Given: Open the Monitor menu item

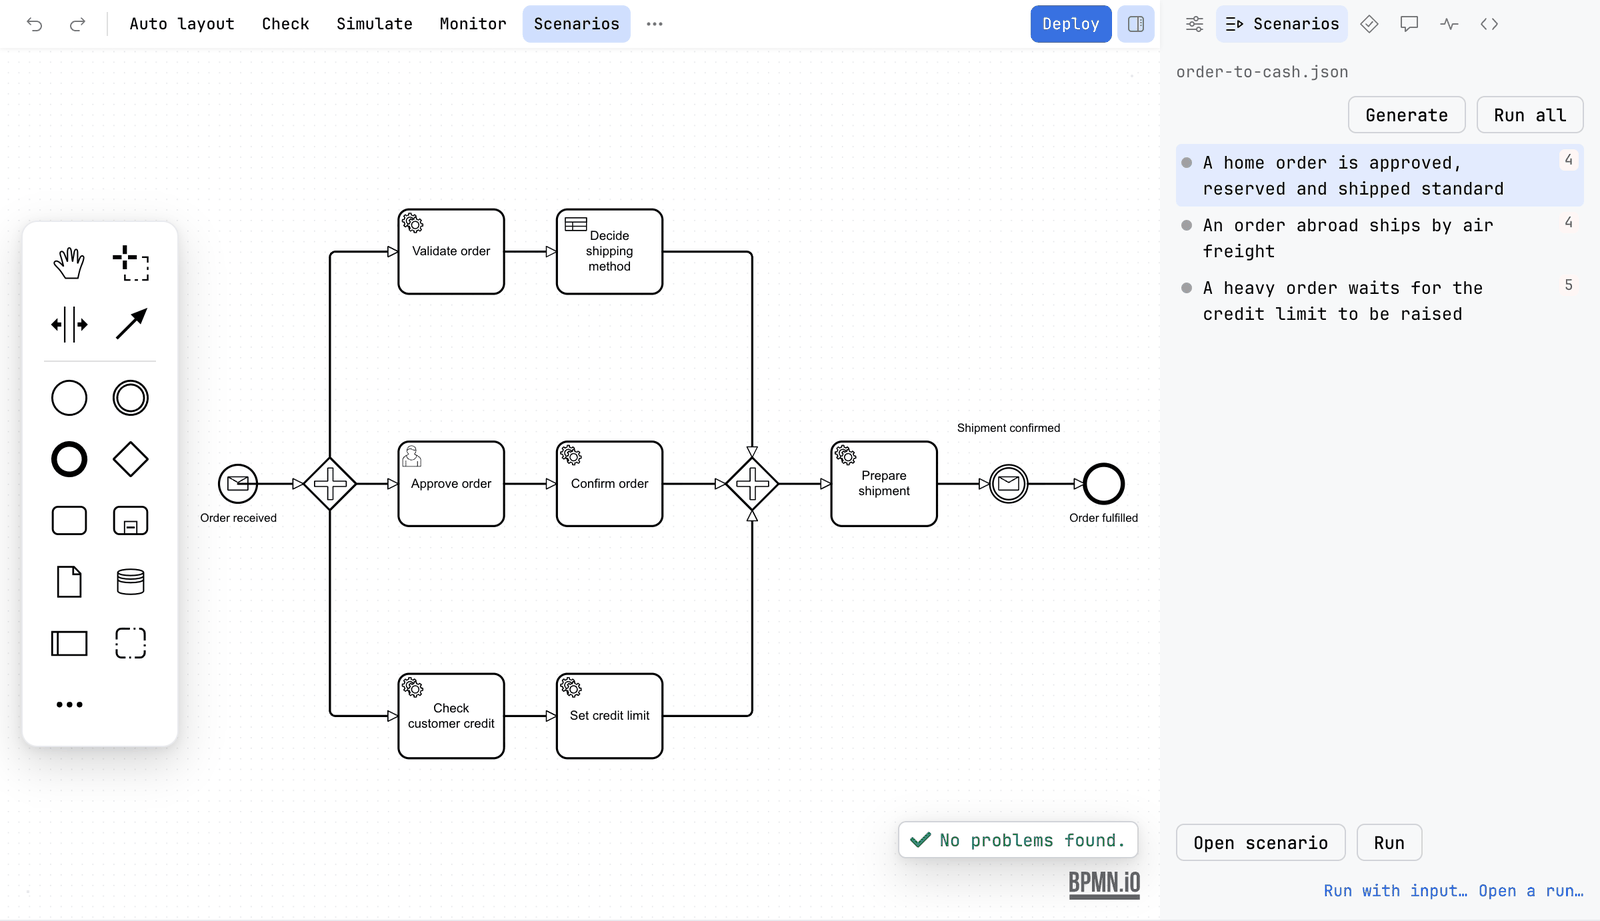Looking at the screenshot, I should point(473,24).
